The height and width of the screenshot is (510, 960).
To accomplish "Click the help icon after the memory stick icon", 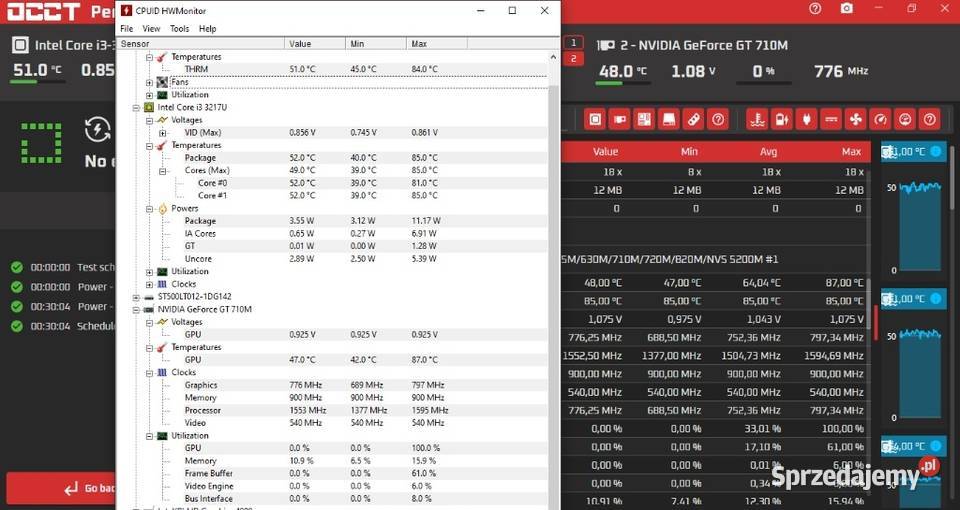I will click(718, 119).
